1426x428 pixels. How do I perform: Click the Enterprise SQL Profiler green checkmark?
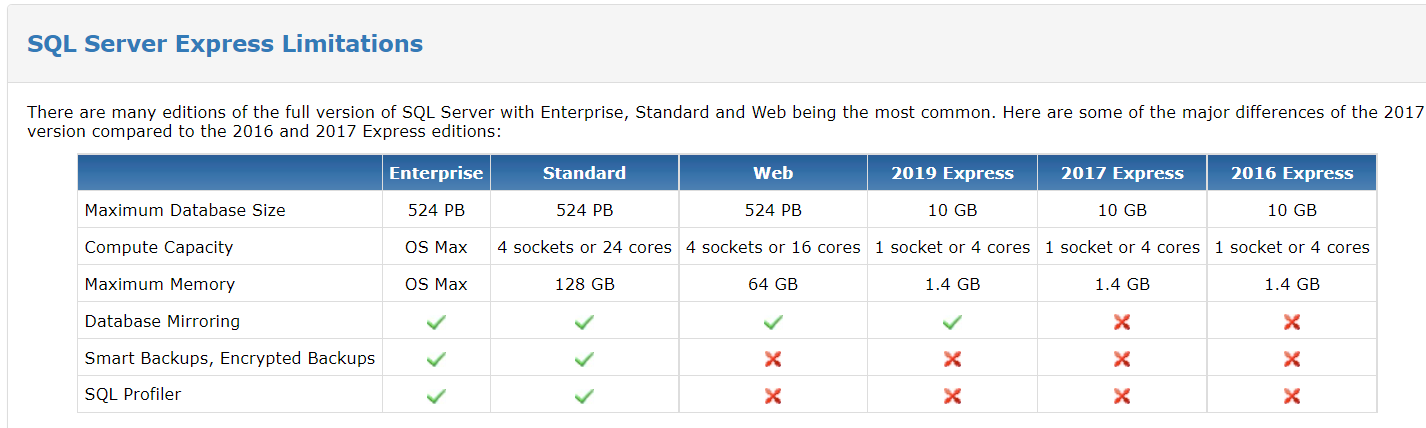436,396
